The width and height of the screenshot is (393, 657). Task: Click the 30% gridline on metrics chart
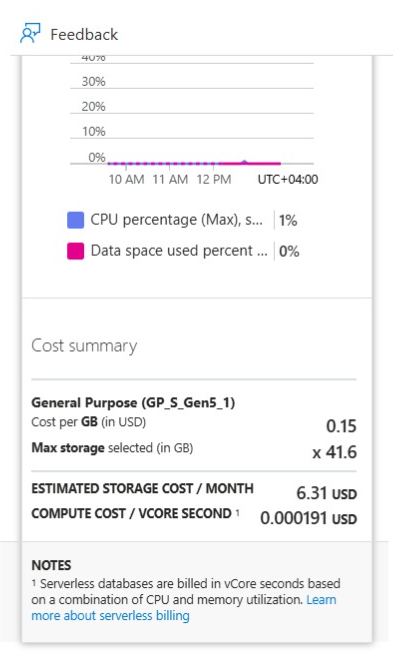pyautogui.click(x=192, y=88)
